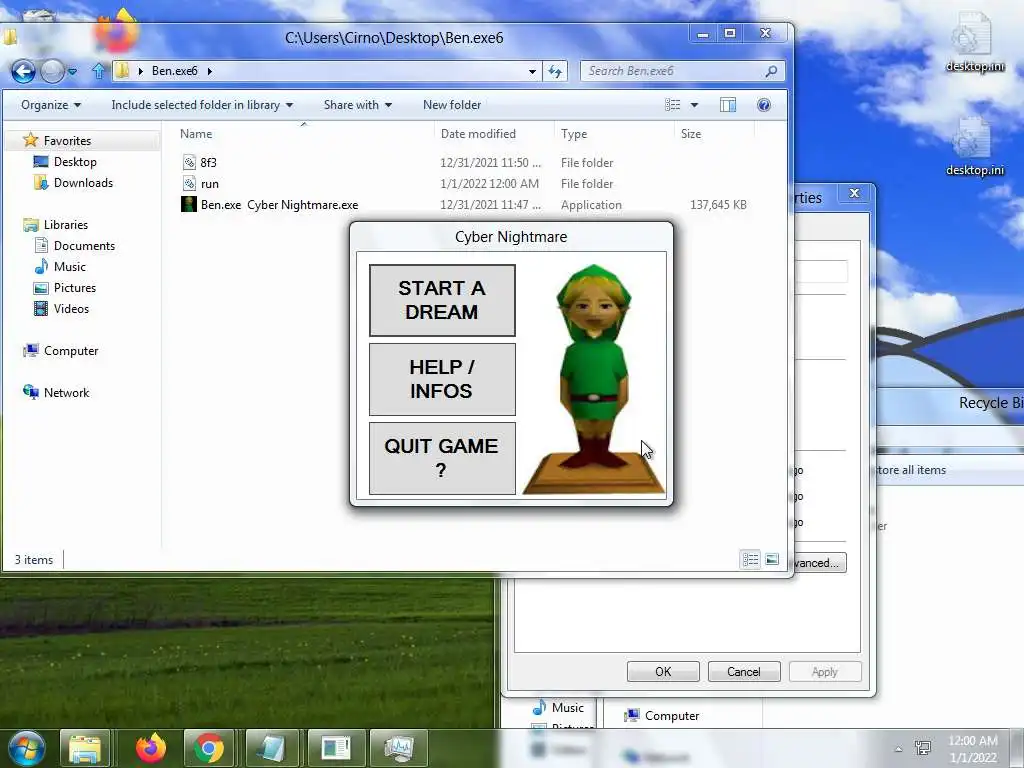Select Libraries in navigation pane

click(x=65, y=225)
